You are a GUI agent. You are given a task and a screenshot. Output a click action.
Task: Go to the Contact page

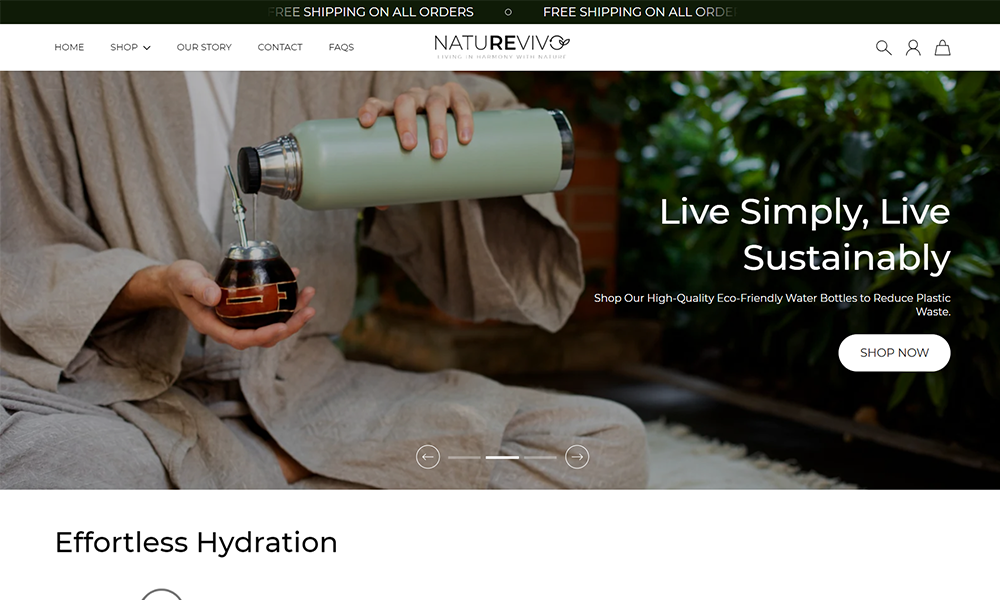click(280, 47)
